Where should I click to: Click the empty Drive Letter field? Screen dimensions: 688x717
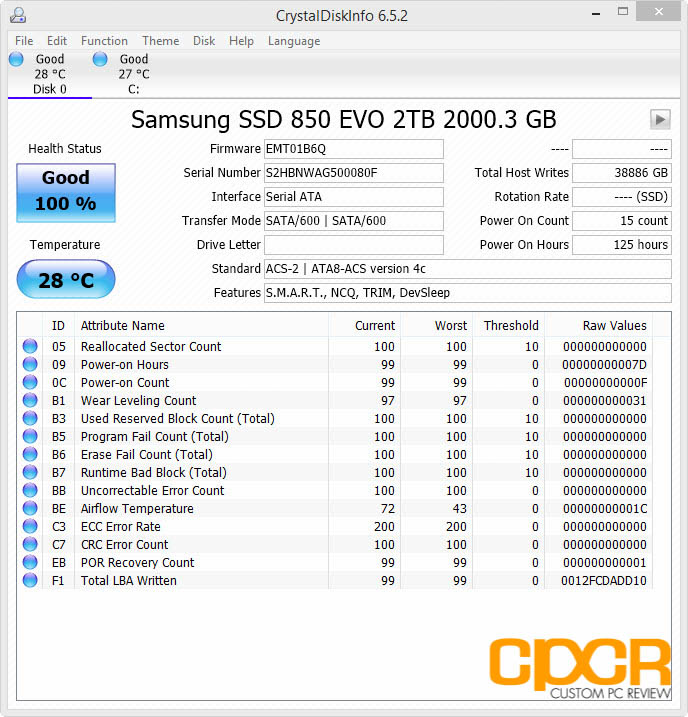pyautogui.click(x=353, y=245)
